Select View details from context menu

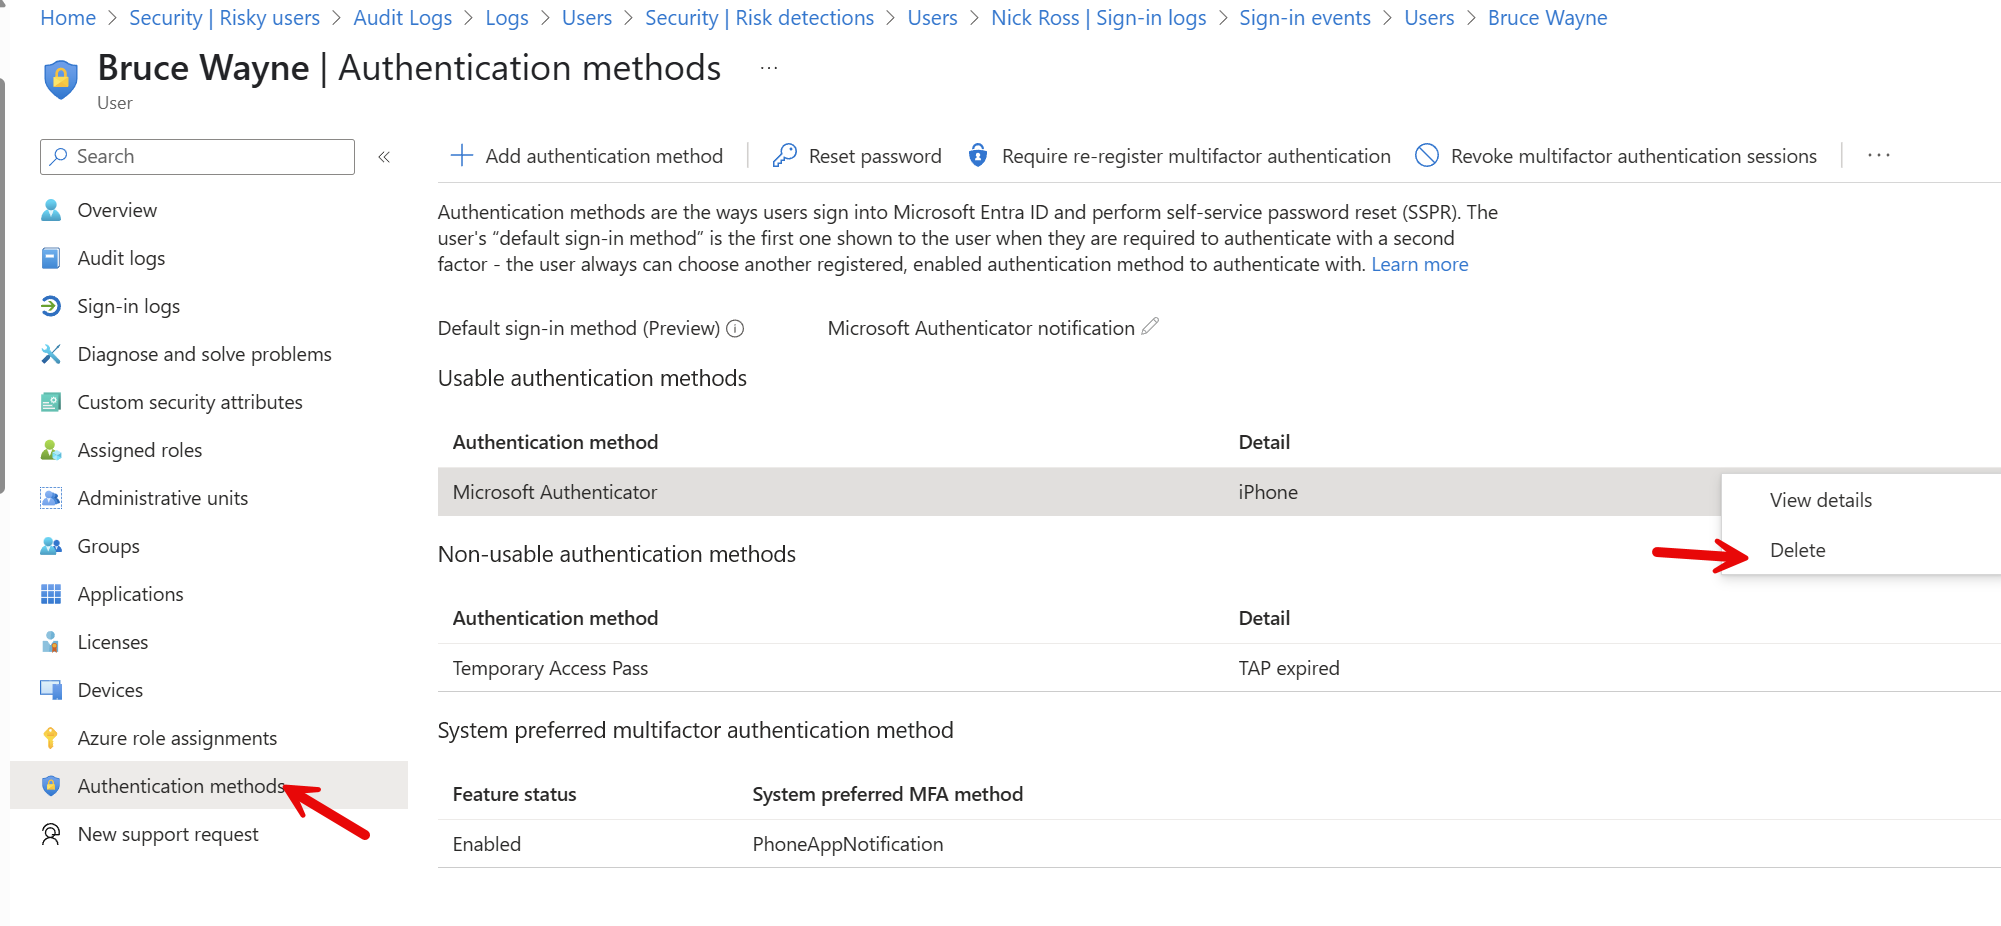click(1820, 500)
